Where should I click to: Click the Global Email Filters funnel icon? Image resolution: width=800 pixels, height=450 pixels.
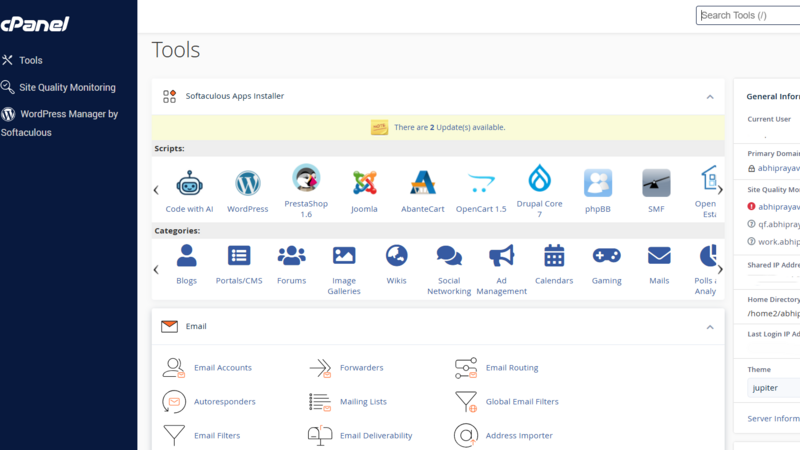click(465, 402)
